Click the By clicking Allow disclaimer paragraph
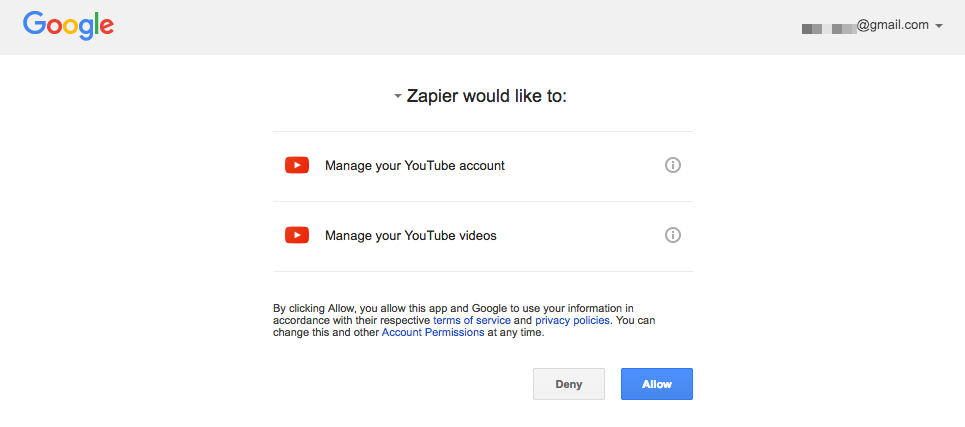Image resolution: width=965 pixels, height=427 pixels. pos(465,321)
